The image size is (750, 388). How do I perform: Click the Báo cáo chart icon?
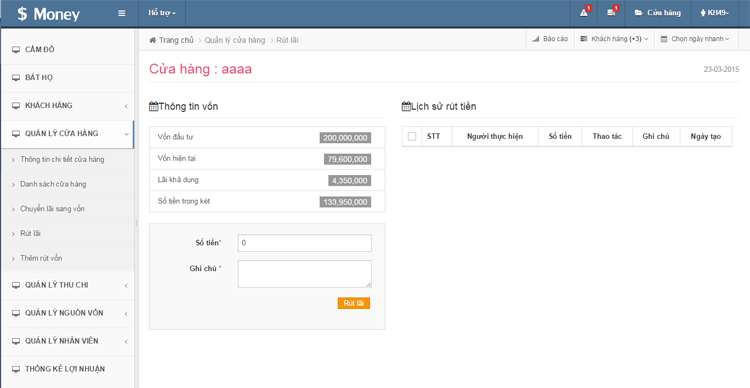pos(536,39)
